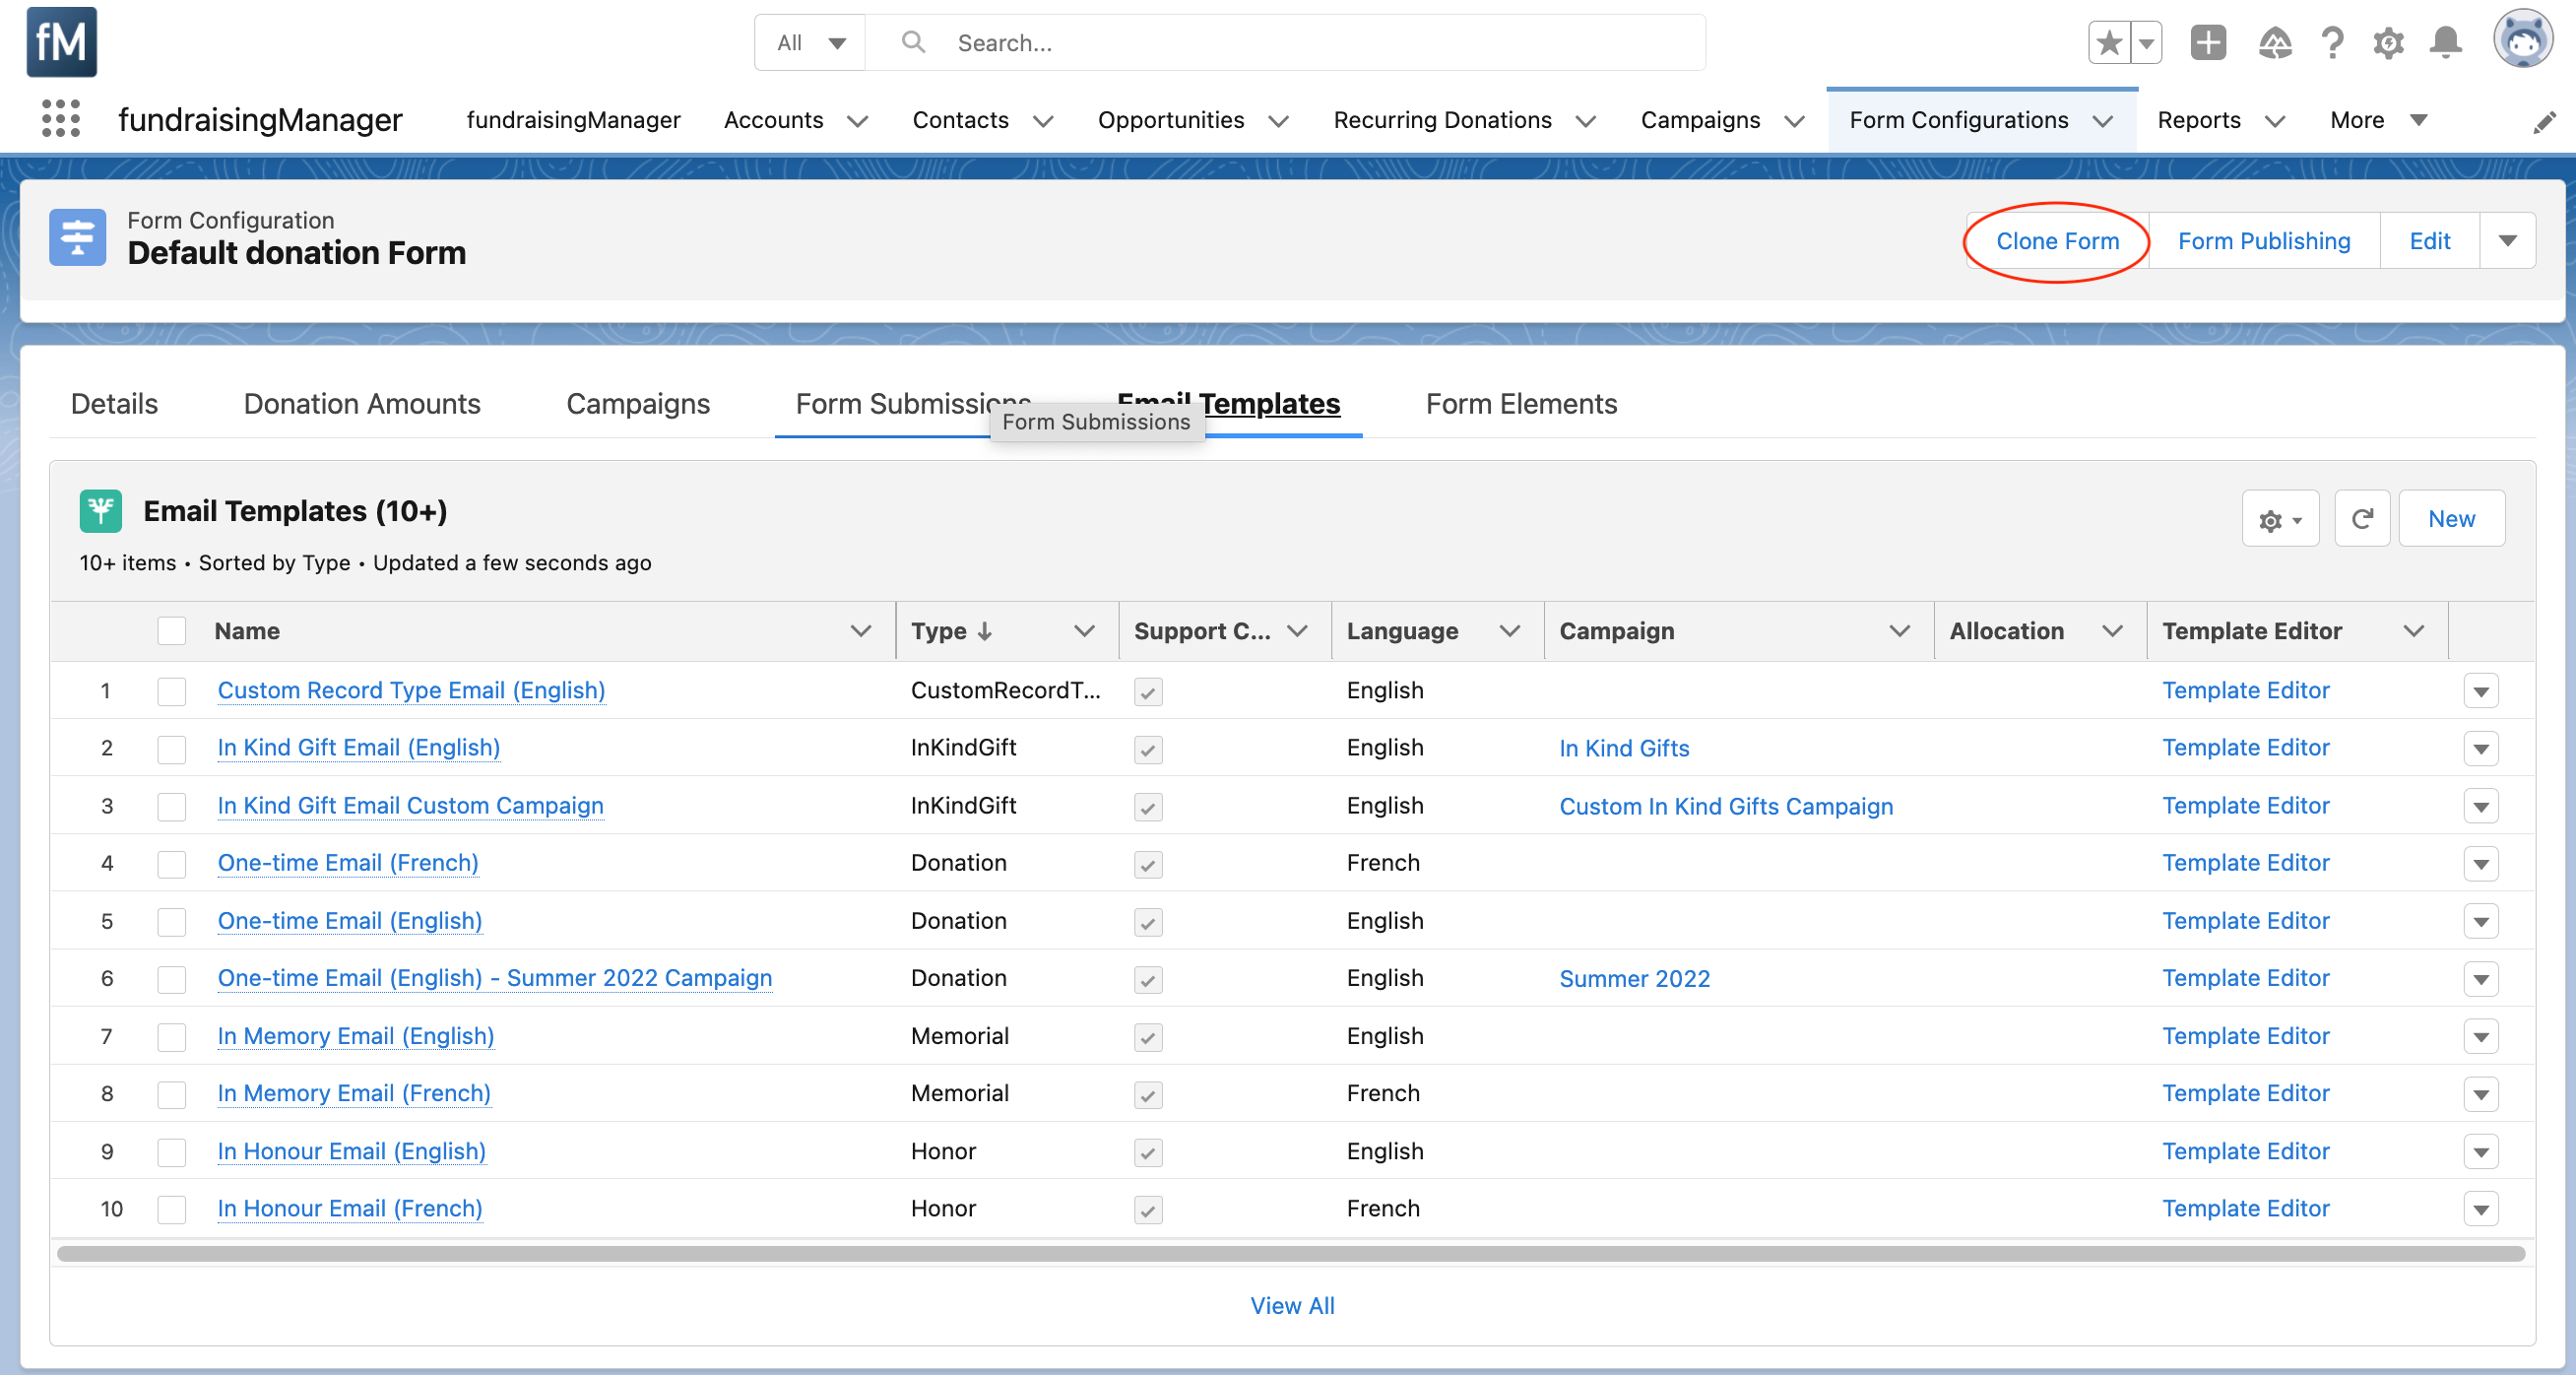Select checkbox for In Kind Gift Email (English)
This screenshot has height=1375, width=2576.
(172, 749)
